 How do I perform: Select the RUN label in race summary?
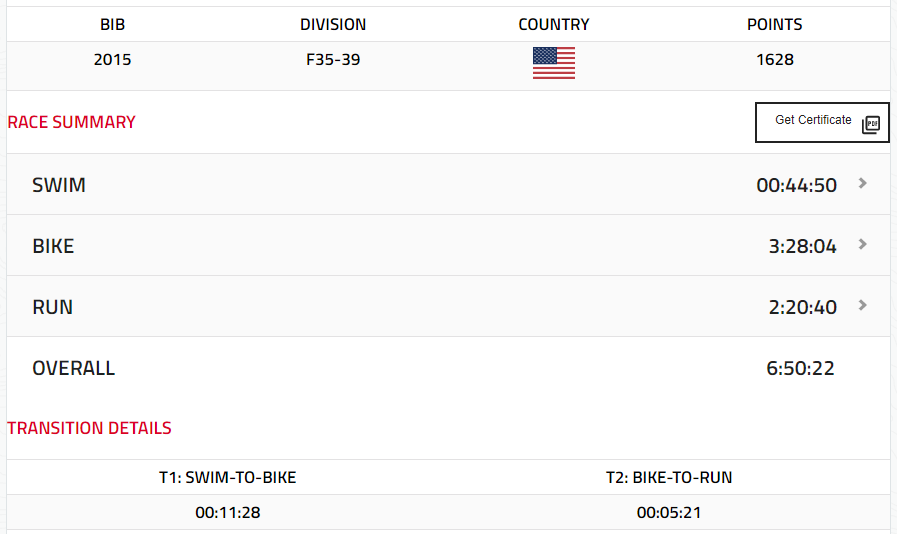coord(52,307)
